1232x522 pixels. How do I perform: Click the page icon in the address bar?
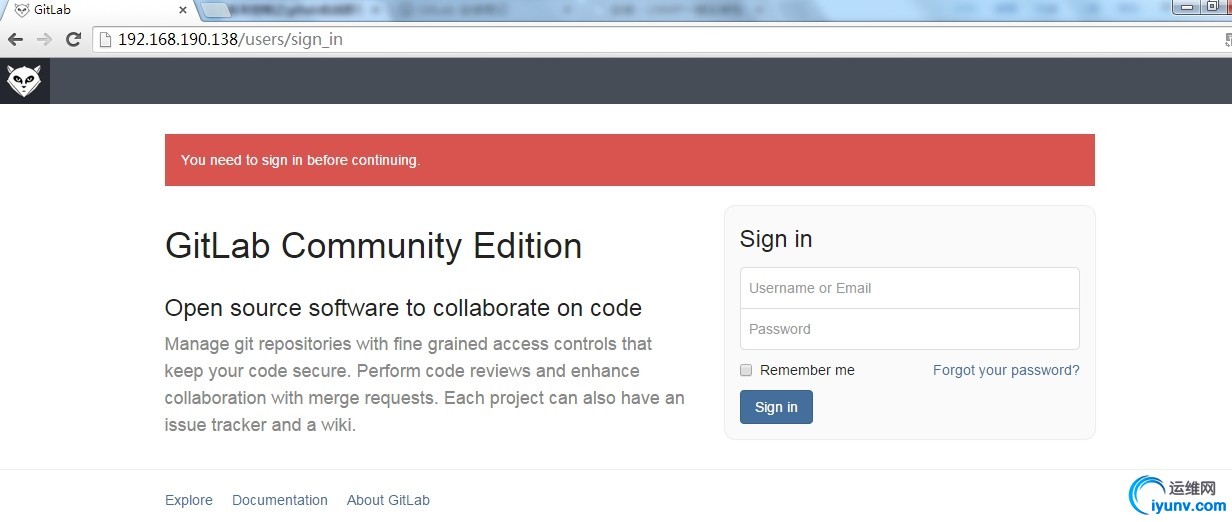[104, 40]
